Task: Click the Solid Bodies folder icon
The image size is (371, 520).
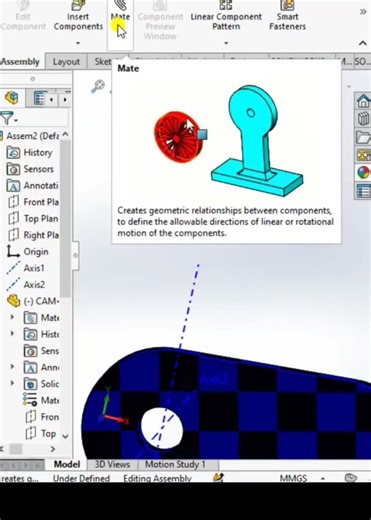Action: point(30,384)
